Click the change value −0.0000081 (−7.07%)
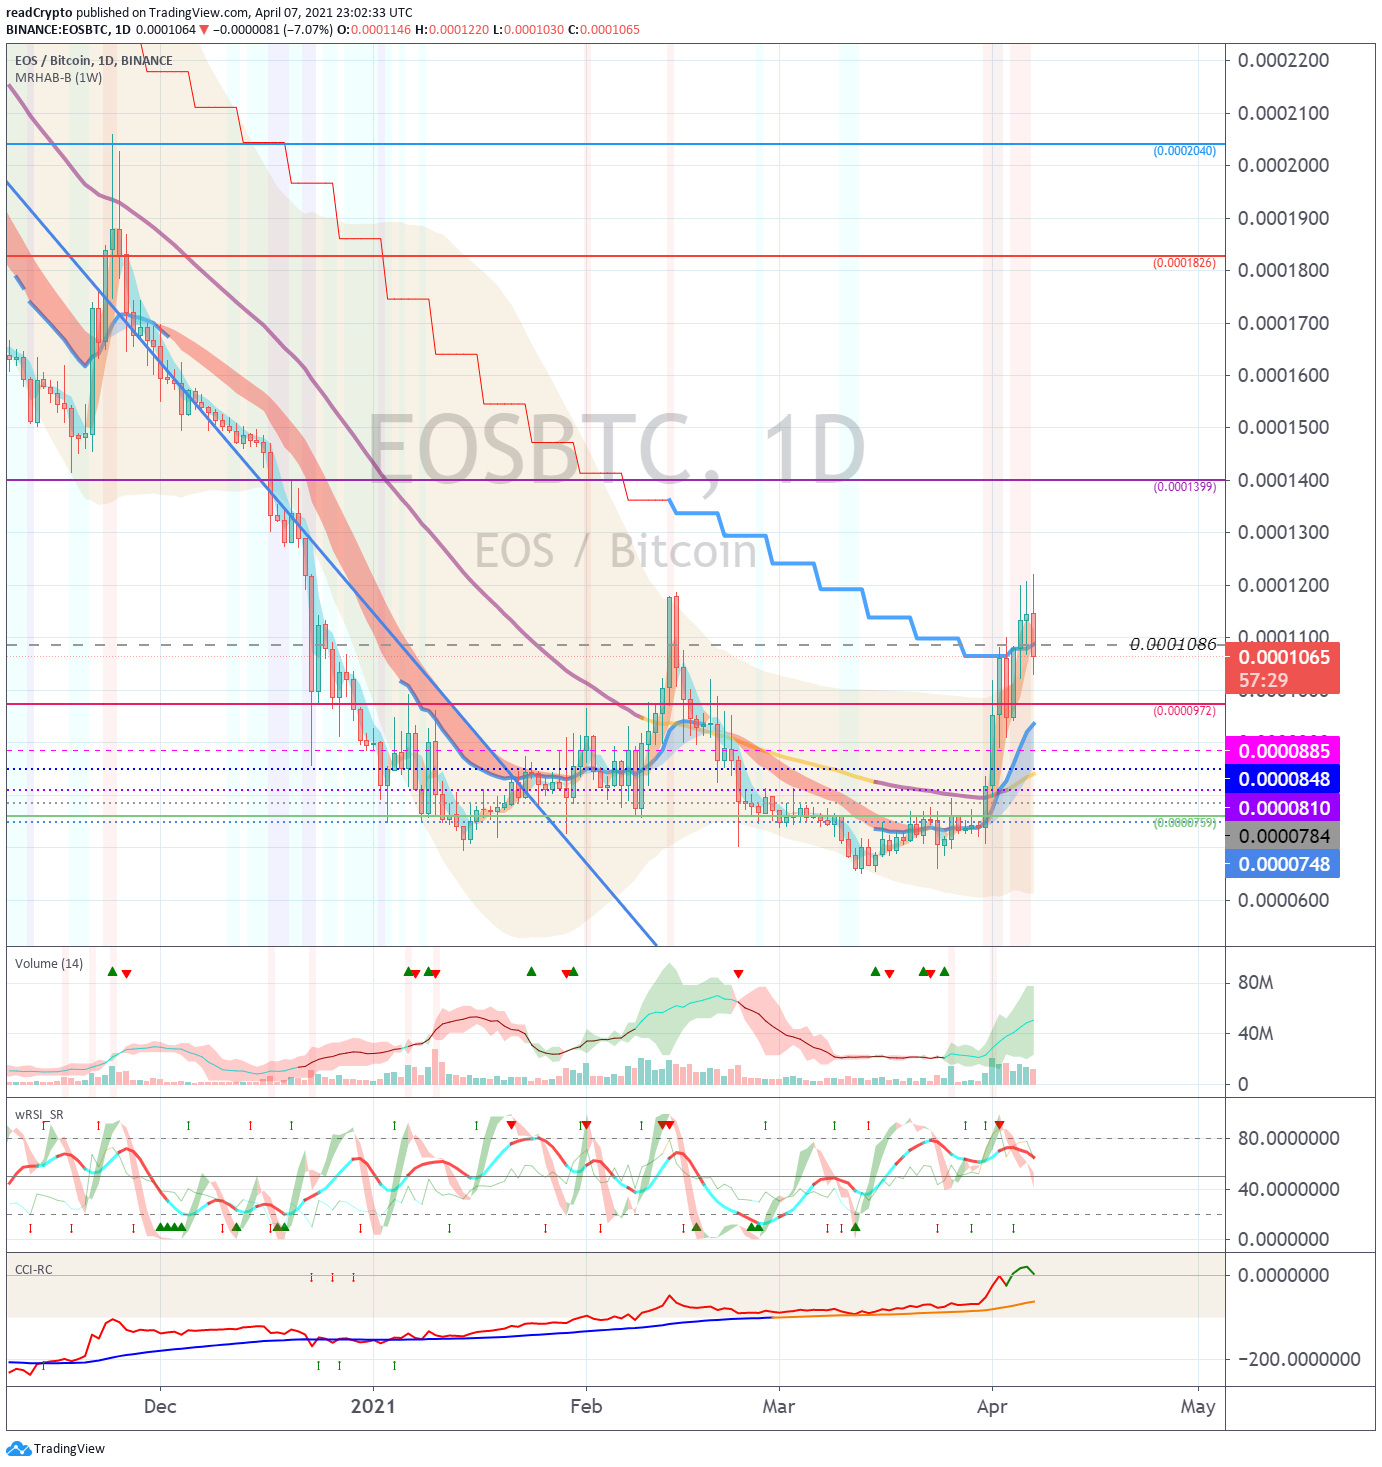1382x1467 pixels. click(273, 30)
